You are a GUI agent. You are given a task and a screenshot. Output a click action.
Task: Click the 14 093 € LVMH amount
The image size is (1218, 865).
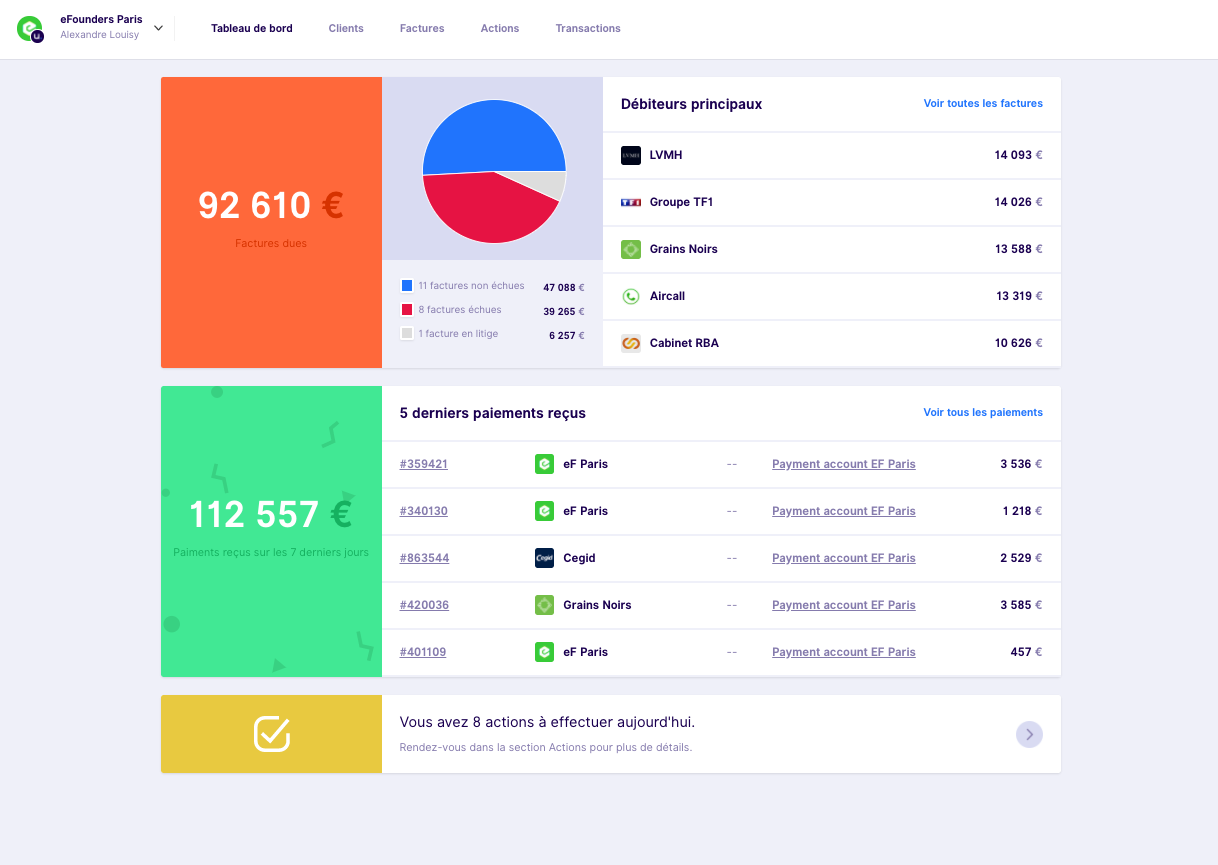1018,155
